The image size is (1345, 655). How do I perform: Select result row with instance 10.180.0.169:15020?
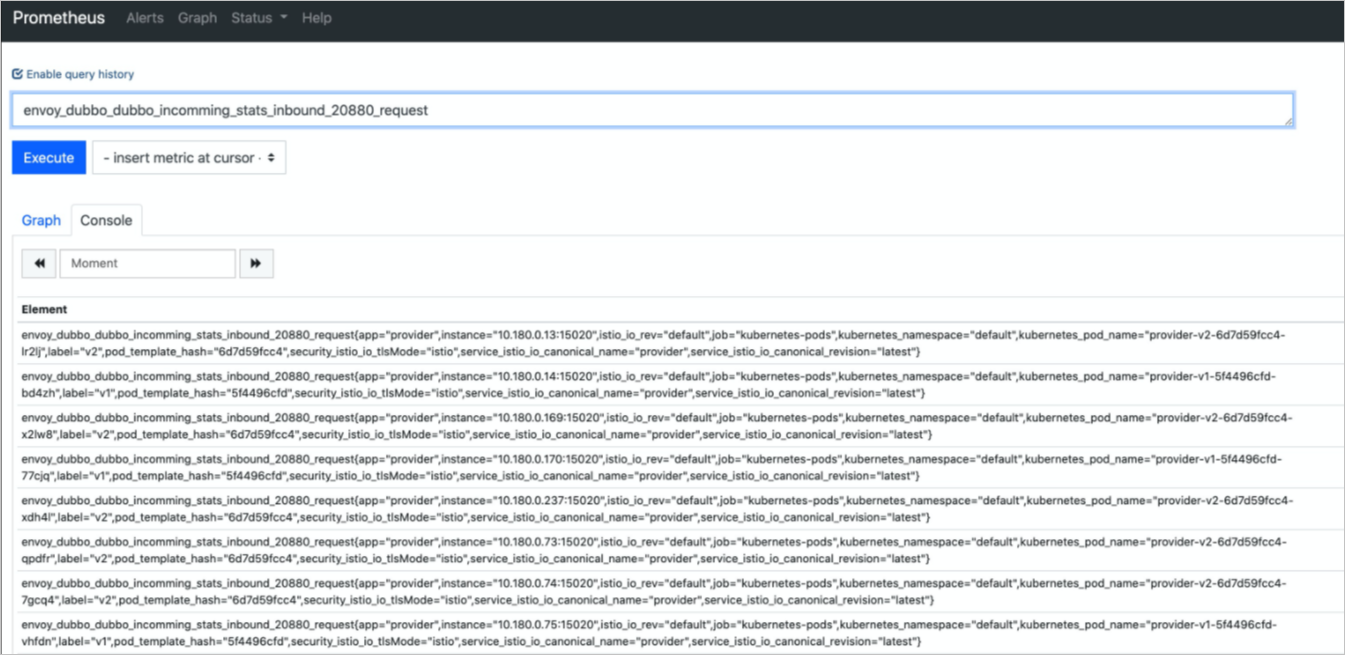[x=680, y=426]
